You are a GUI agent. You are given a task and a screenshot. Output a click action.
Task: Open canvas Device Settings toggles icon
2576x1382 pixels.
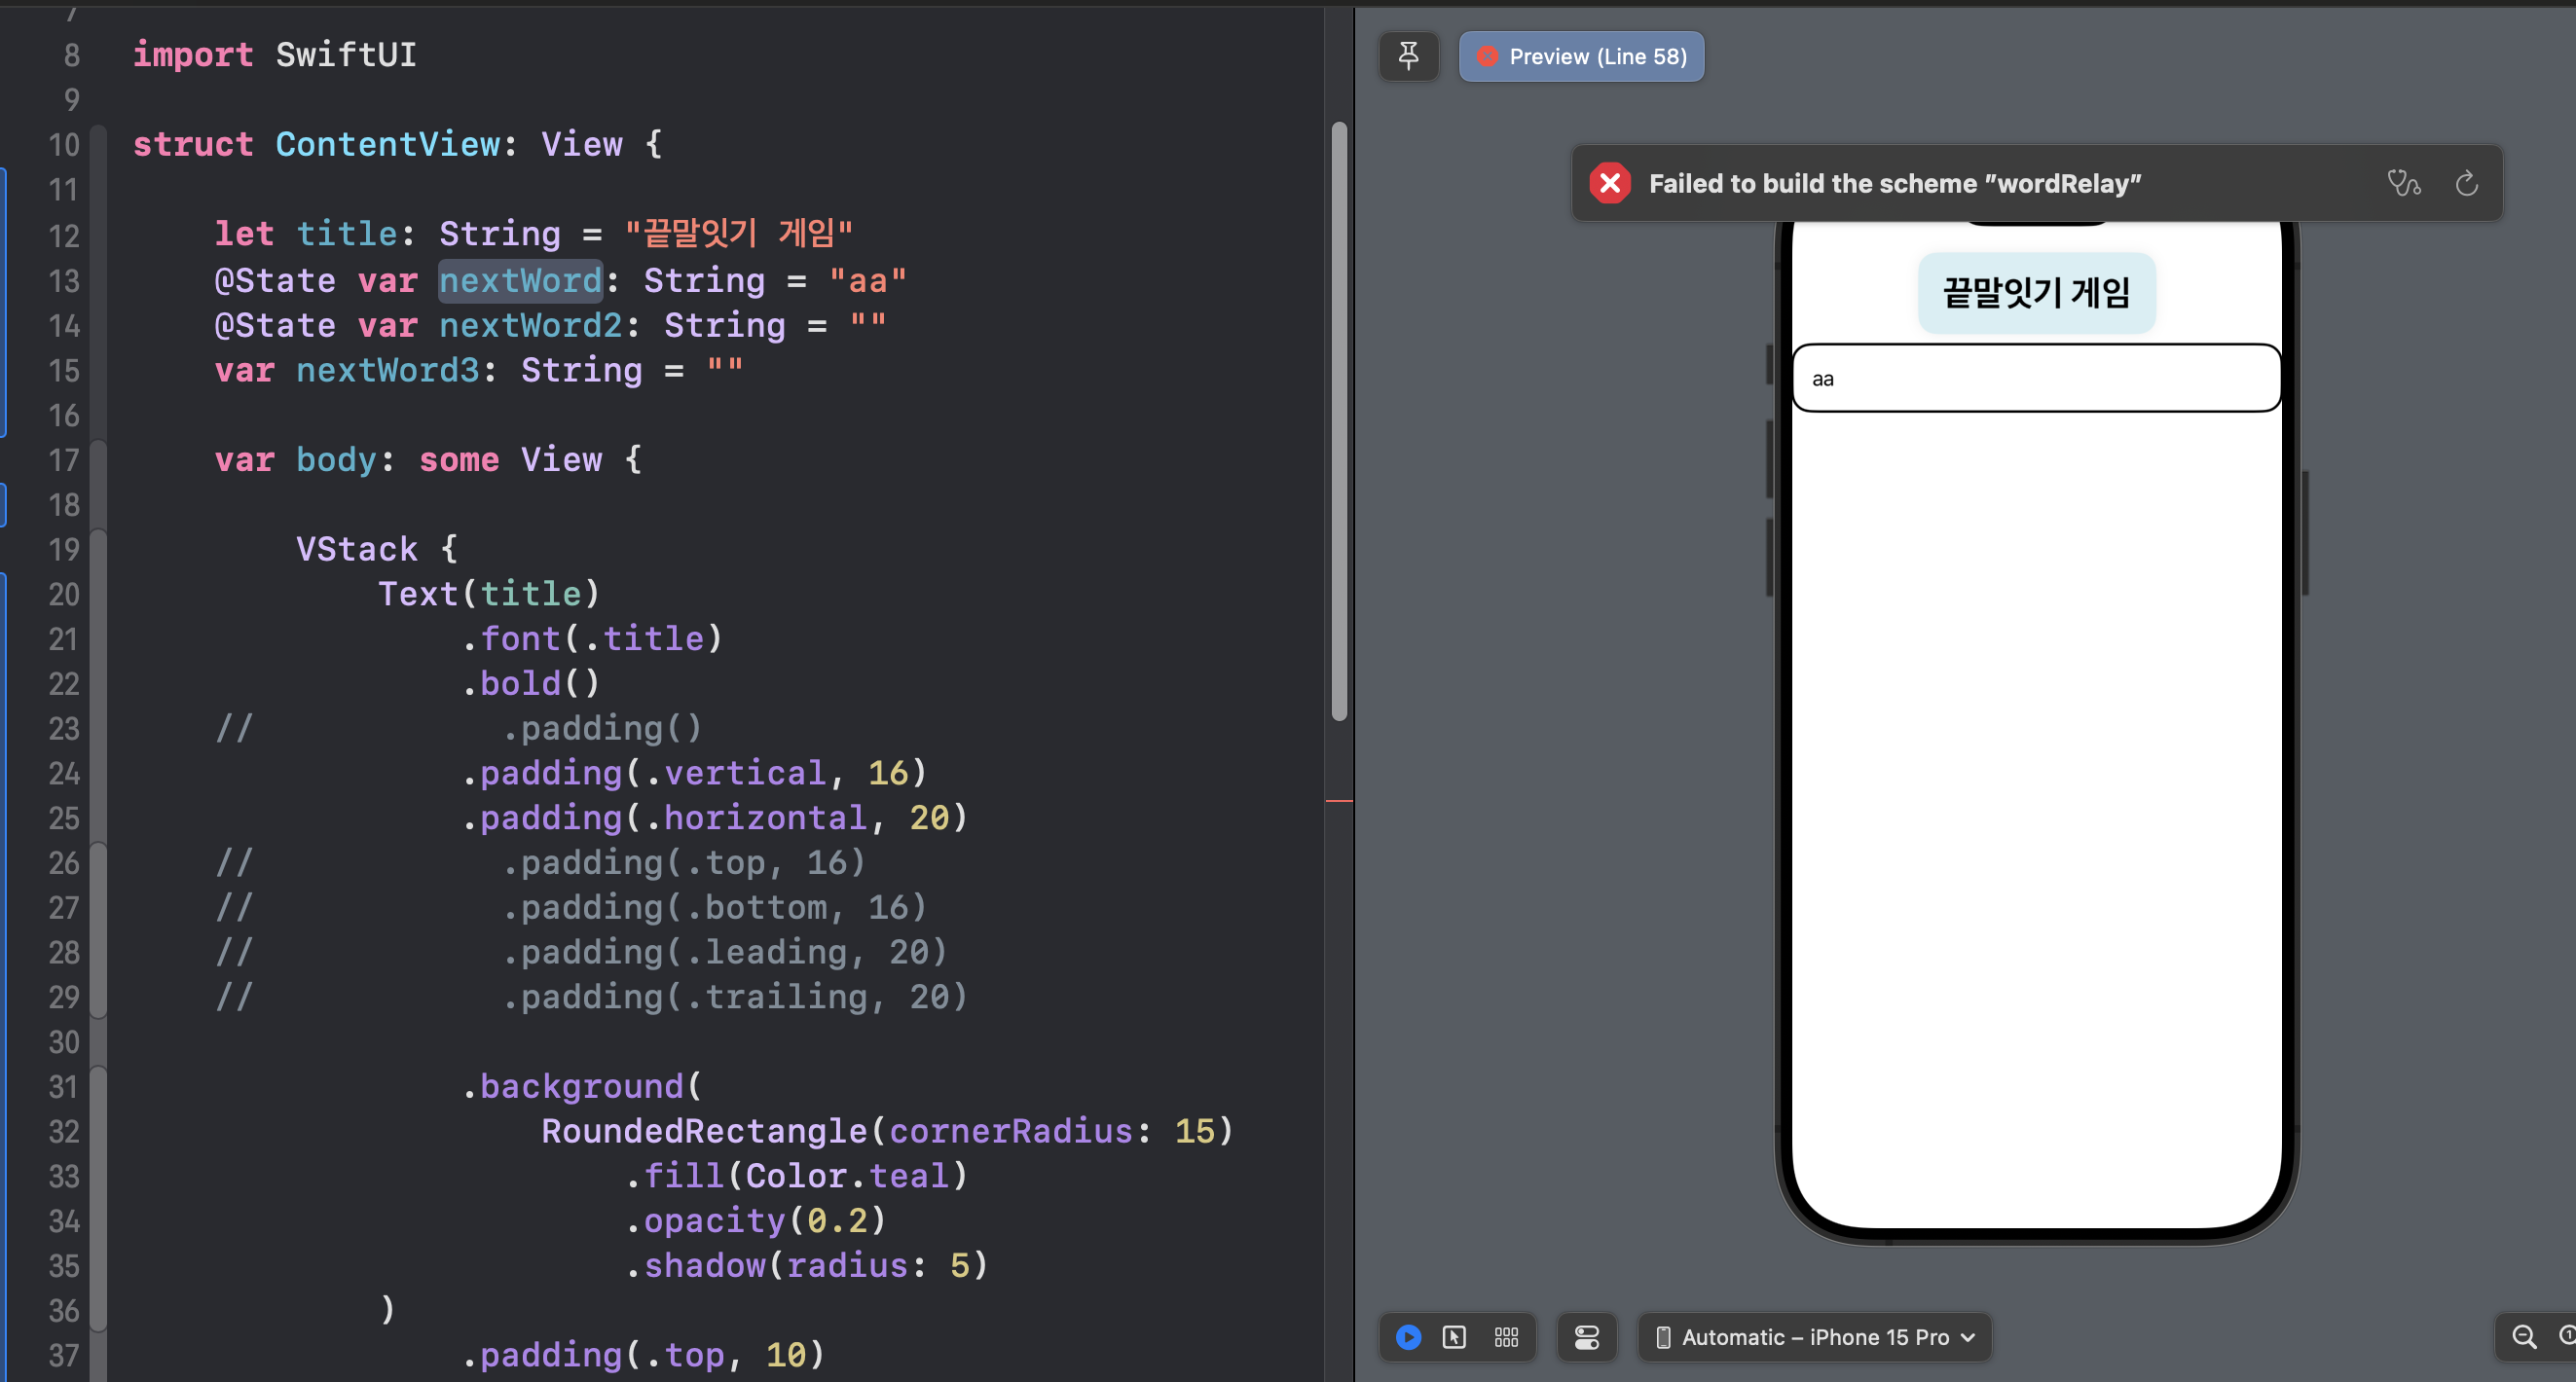coord(1587,1337)
